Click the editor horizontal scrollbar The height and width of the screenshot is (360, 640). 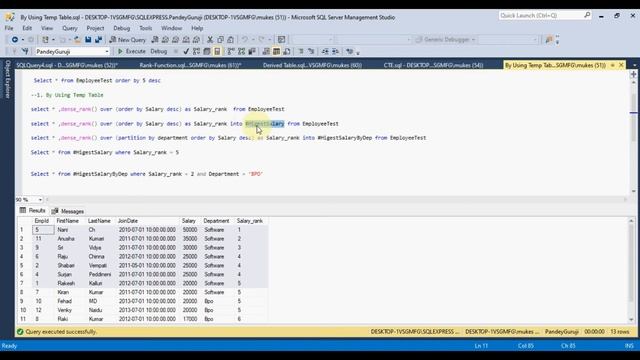click(336, 200)
